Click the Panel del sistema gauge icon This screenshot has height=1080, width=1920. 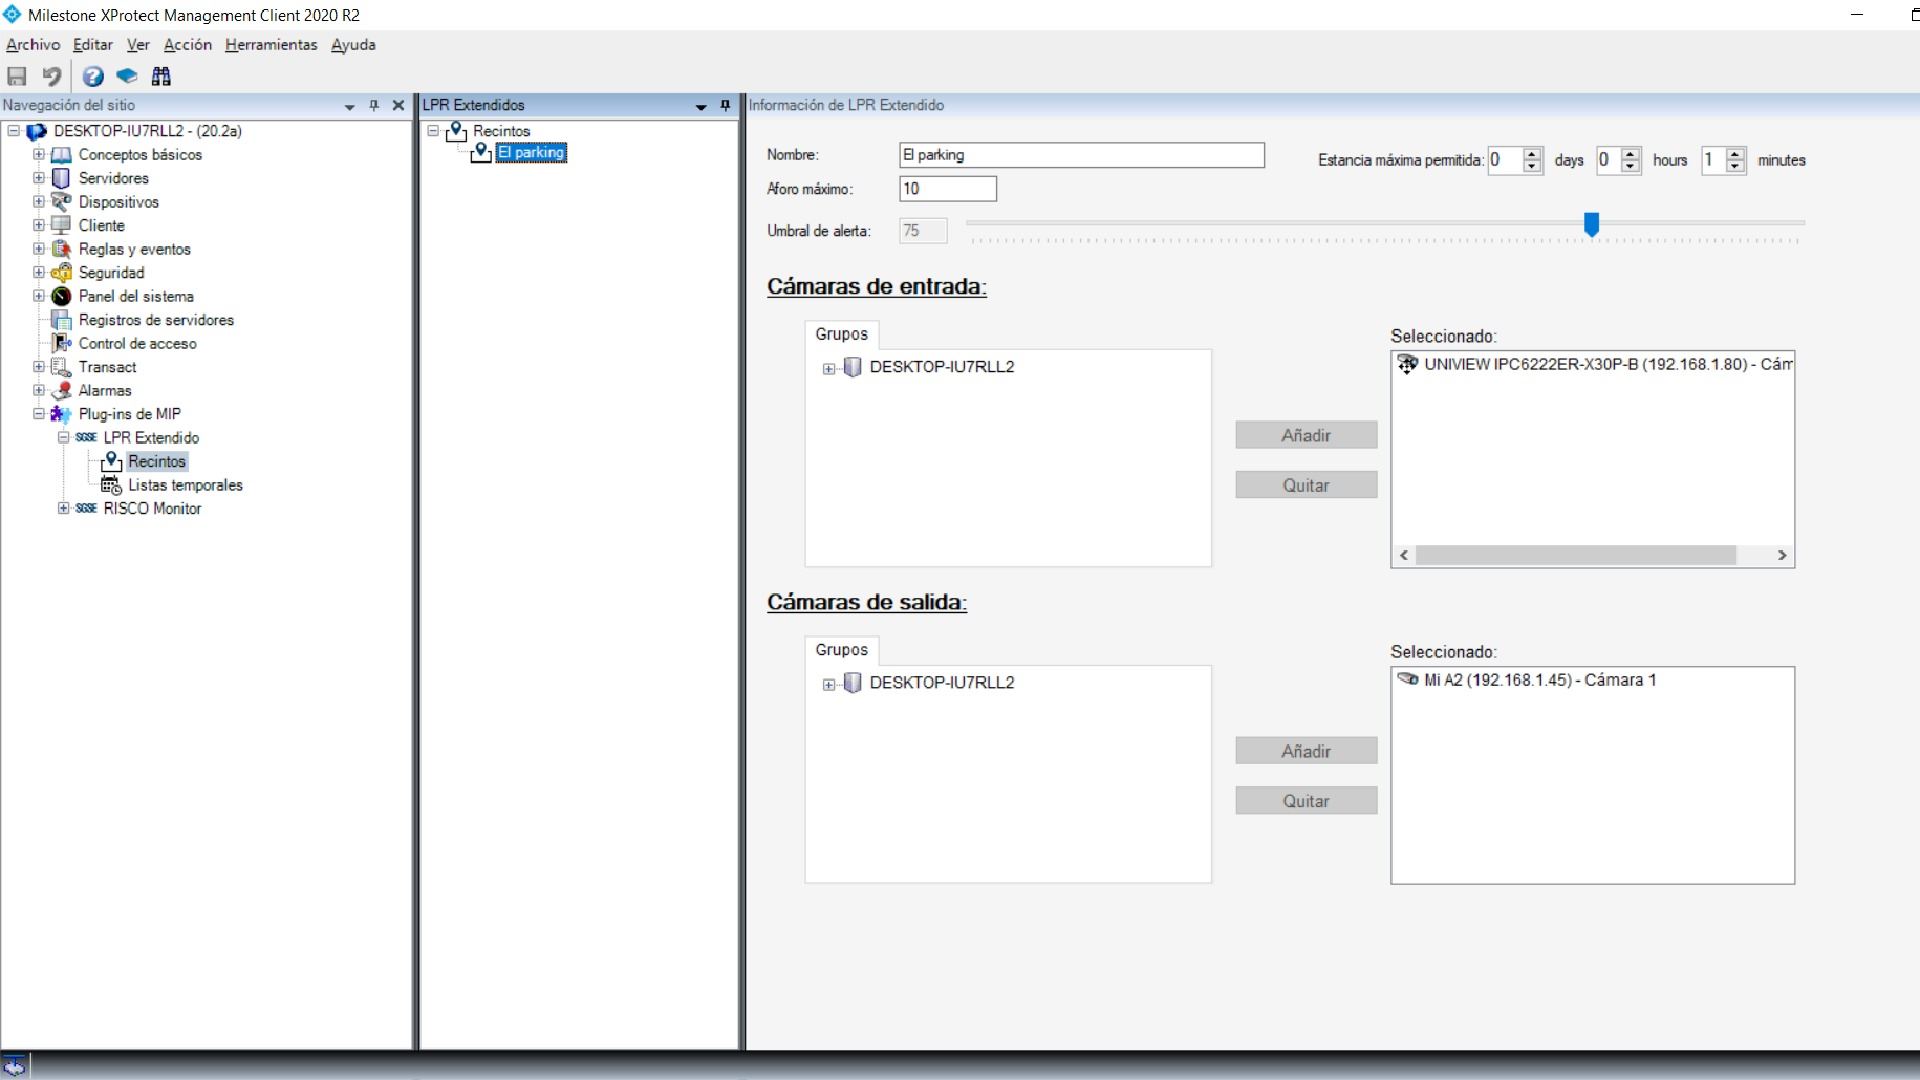point(61,296)
